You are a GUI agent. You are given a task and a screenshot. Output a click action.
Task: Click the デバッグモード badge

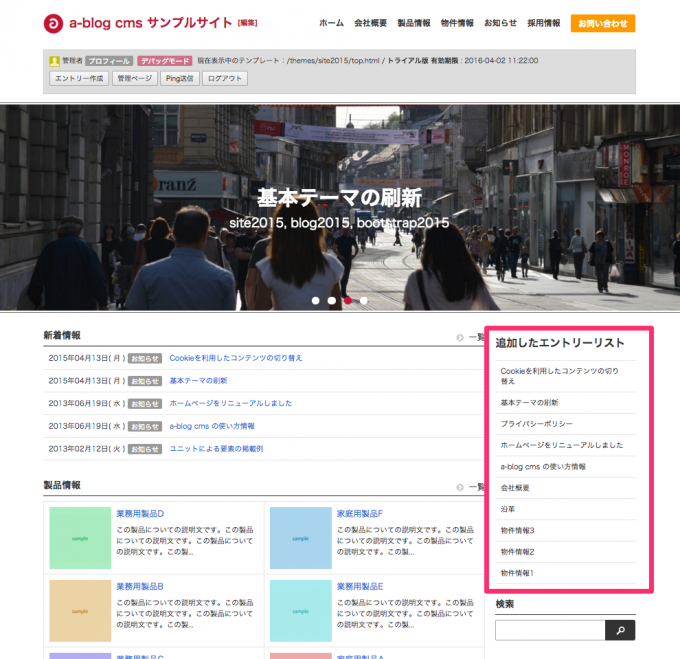(165, 61)
